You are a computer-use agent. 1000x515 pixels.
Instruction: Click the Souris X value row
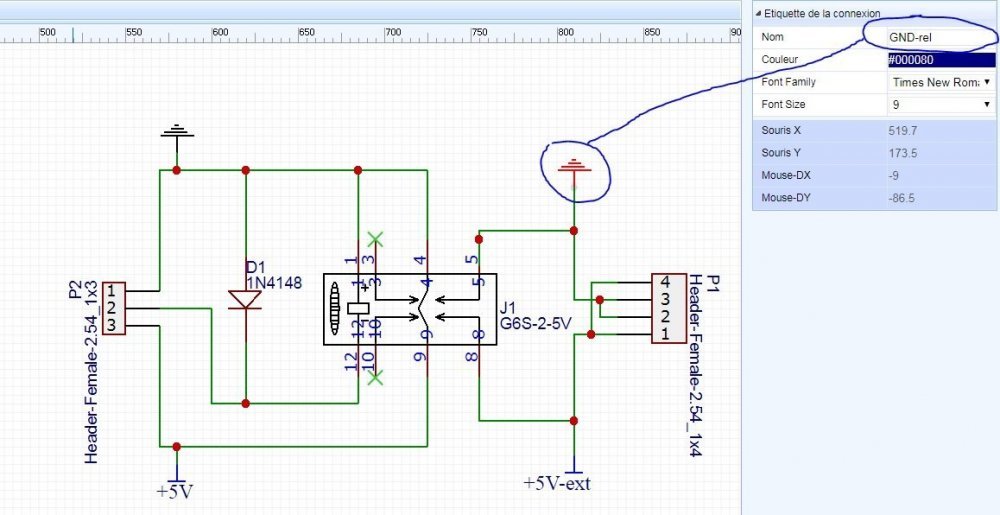pyautogui.click(x=874, y=131)
